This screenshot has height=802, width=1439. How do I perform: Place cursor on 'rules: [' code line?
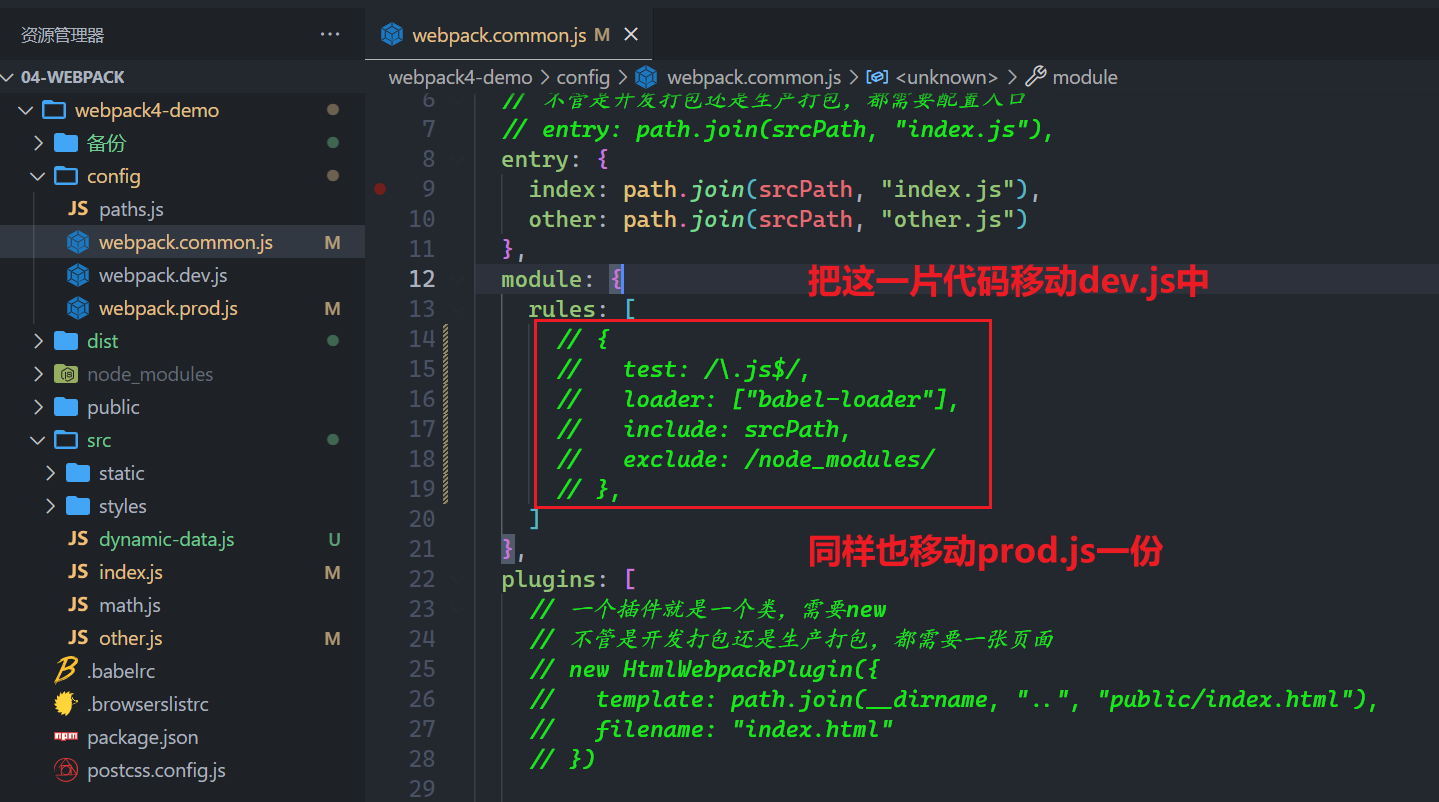(x=582, y=309)
